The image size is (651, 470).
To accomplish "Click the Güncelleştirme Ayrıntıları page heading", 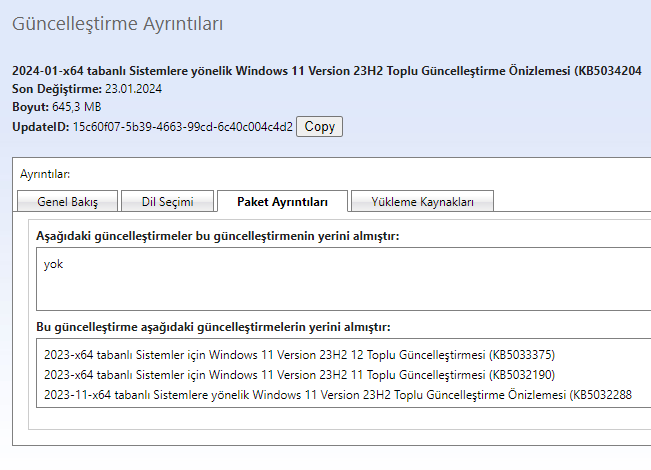I will click(118, 22).
